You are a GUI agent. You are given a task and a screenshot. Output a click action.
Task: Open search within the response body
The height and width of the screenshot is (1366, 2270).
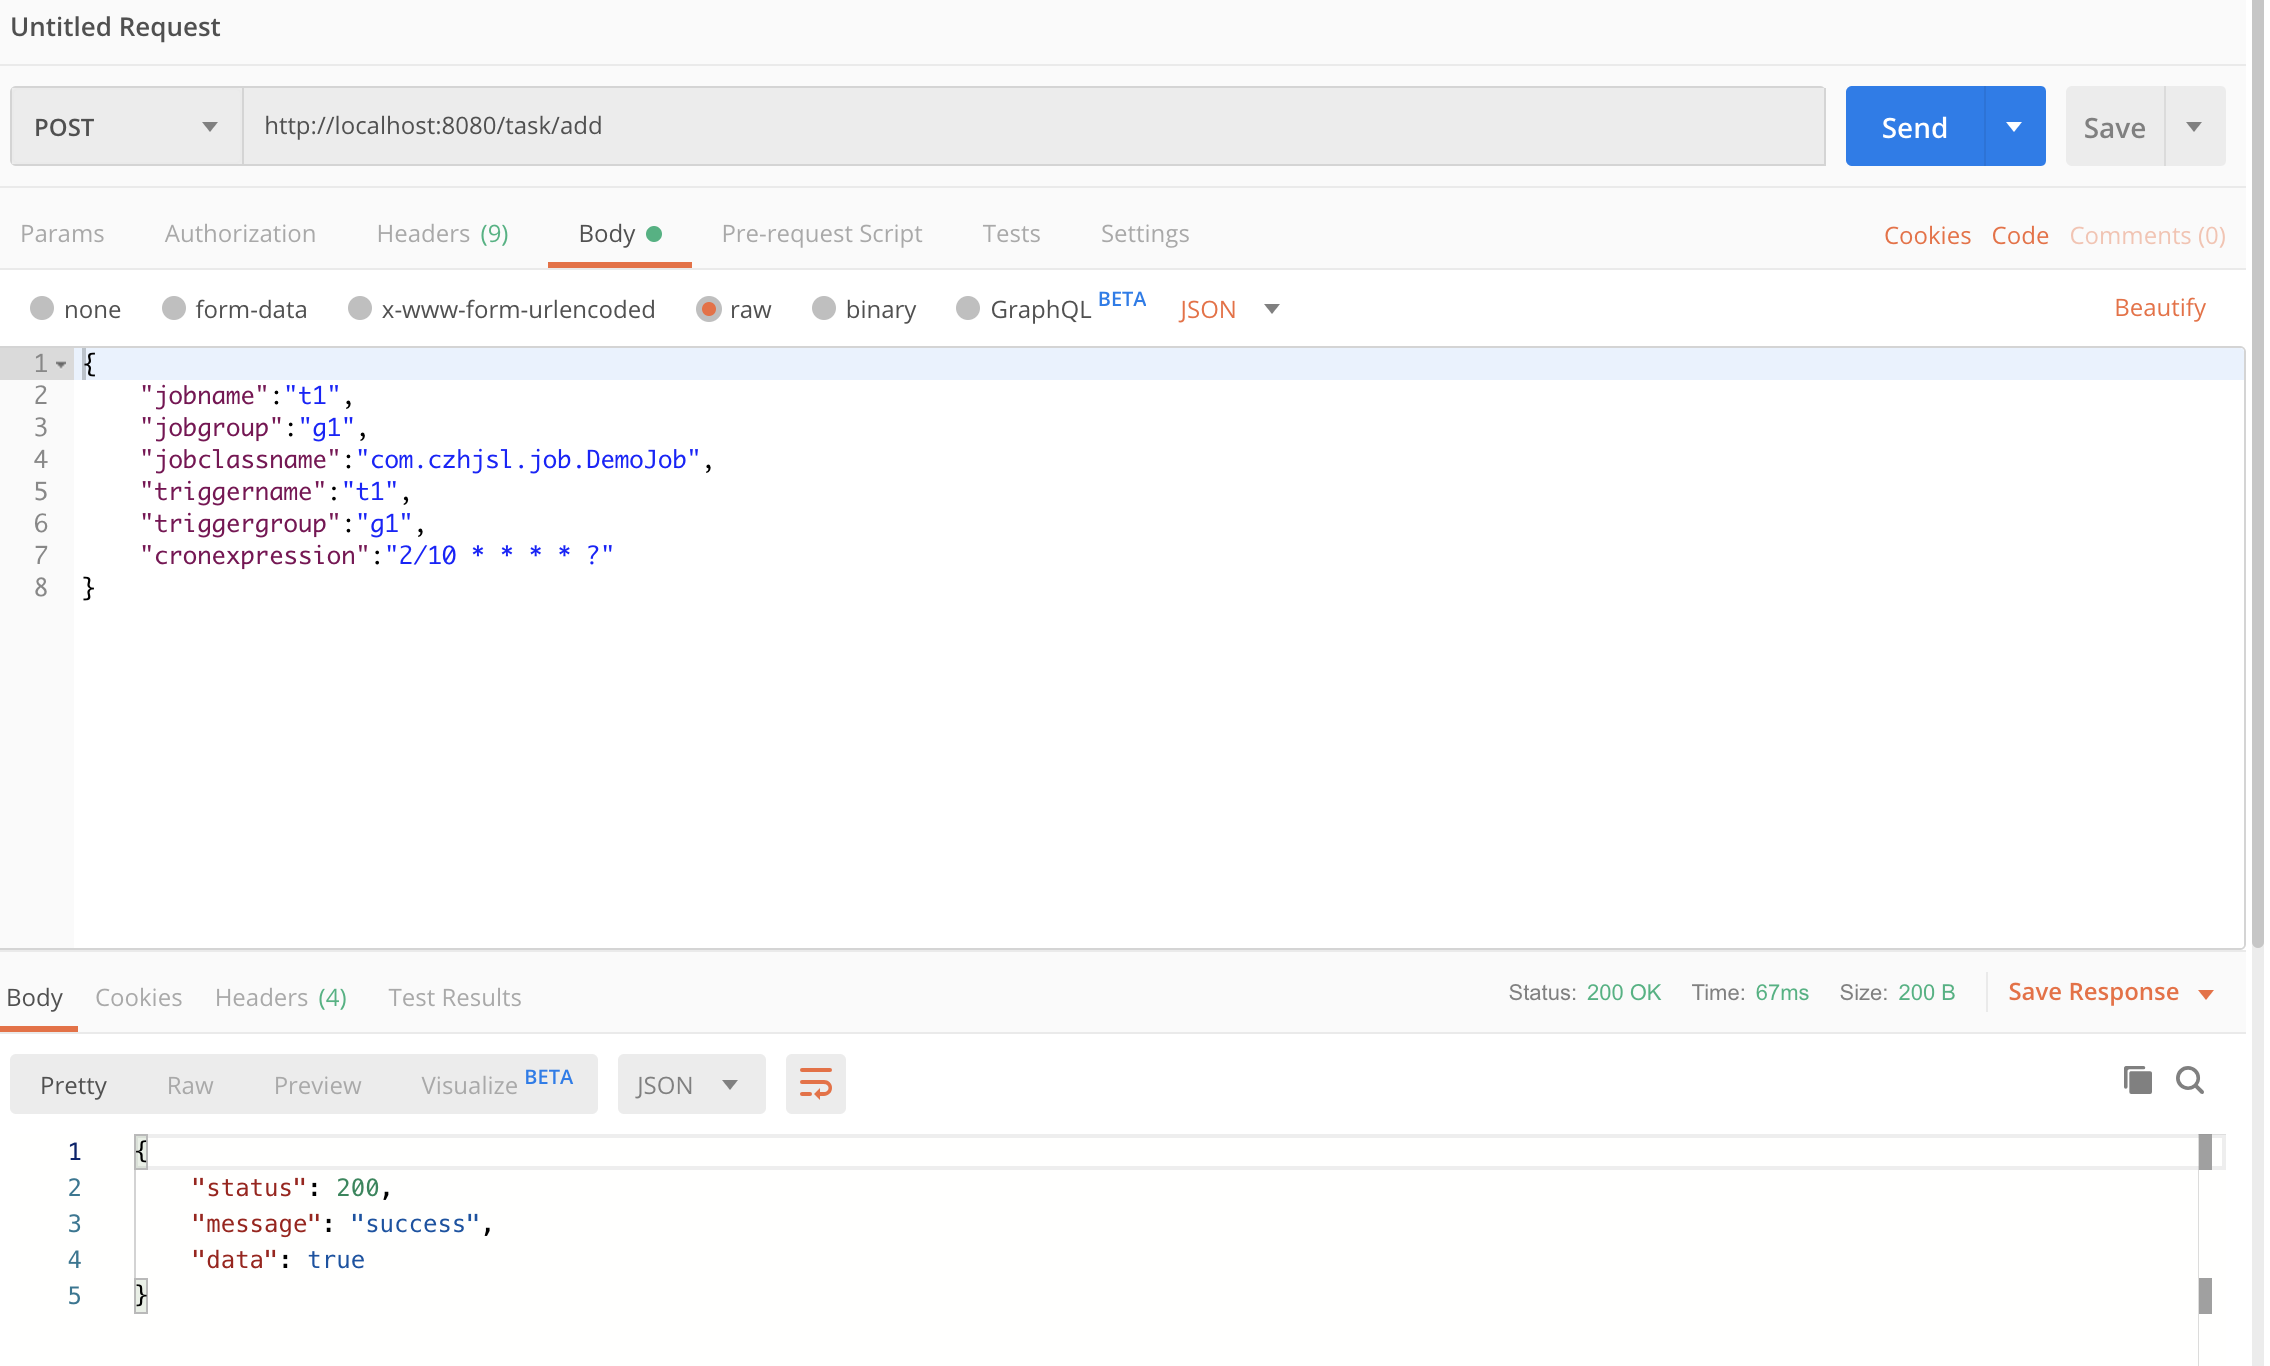click(2191, 1081)
